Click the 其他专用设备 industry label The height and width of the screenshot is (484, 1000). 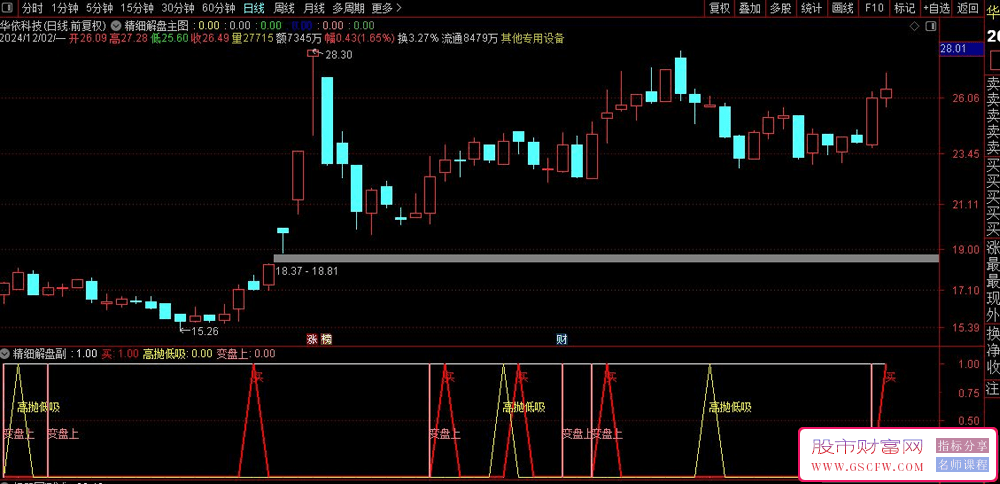tap(533, 38)
